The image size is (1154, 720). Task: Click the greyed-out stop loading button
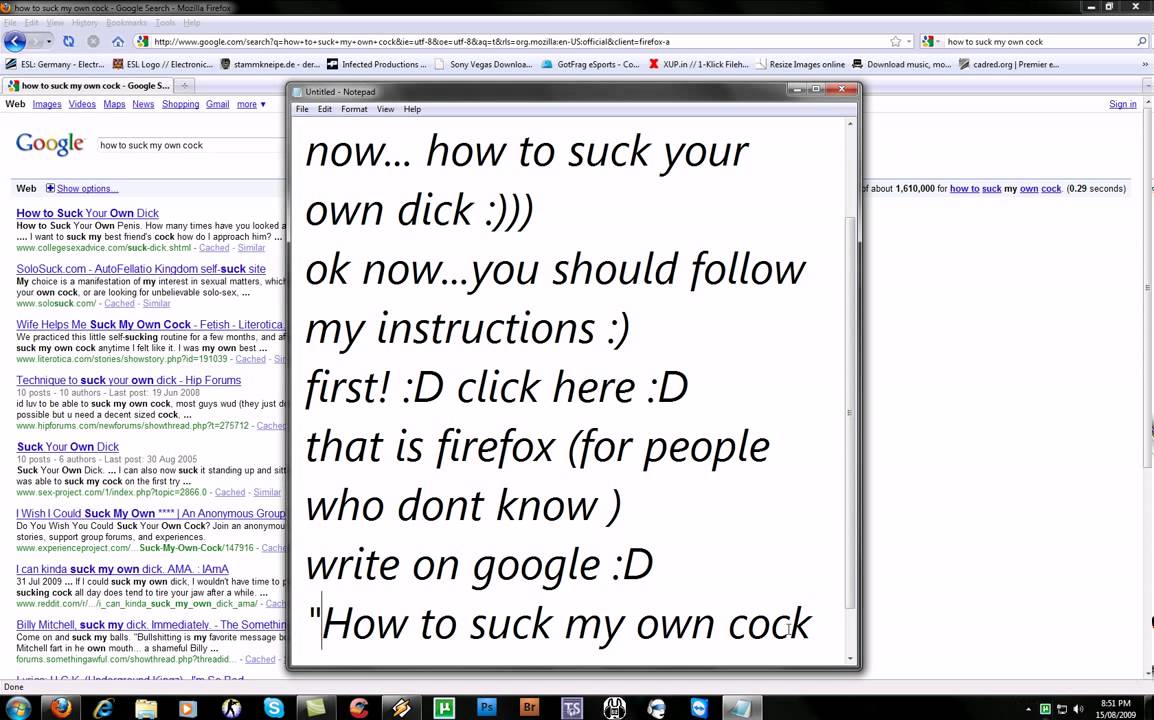tap(93, 42)
